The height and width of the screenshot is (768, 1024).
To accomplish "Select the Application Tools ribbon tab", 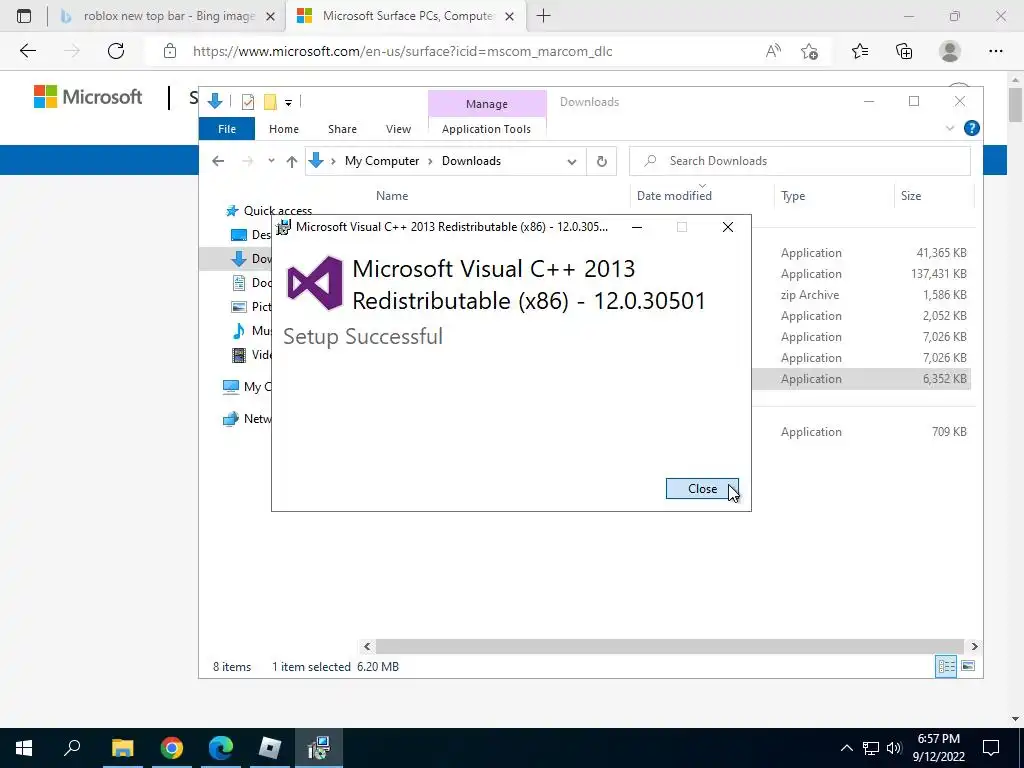I will [487, 129].
